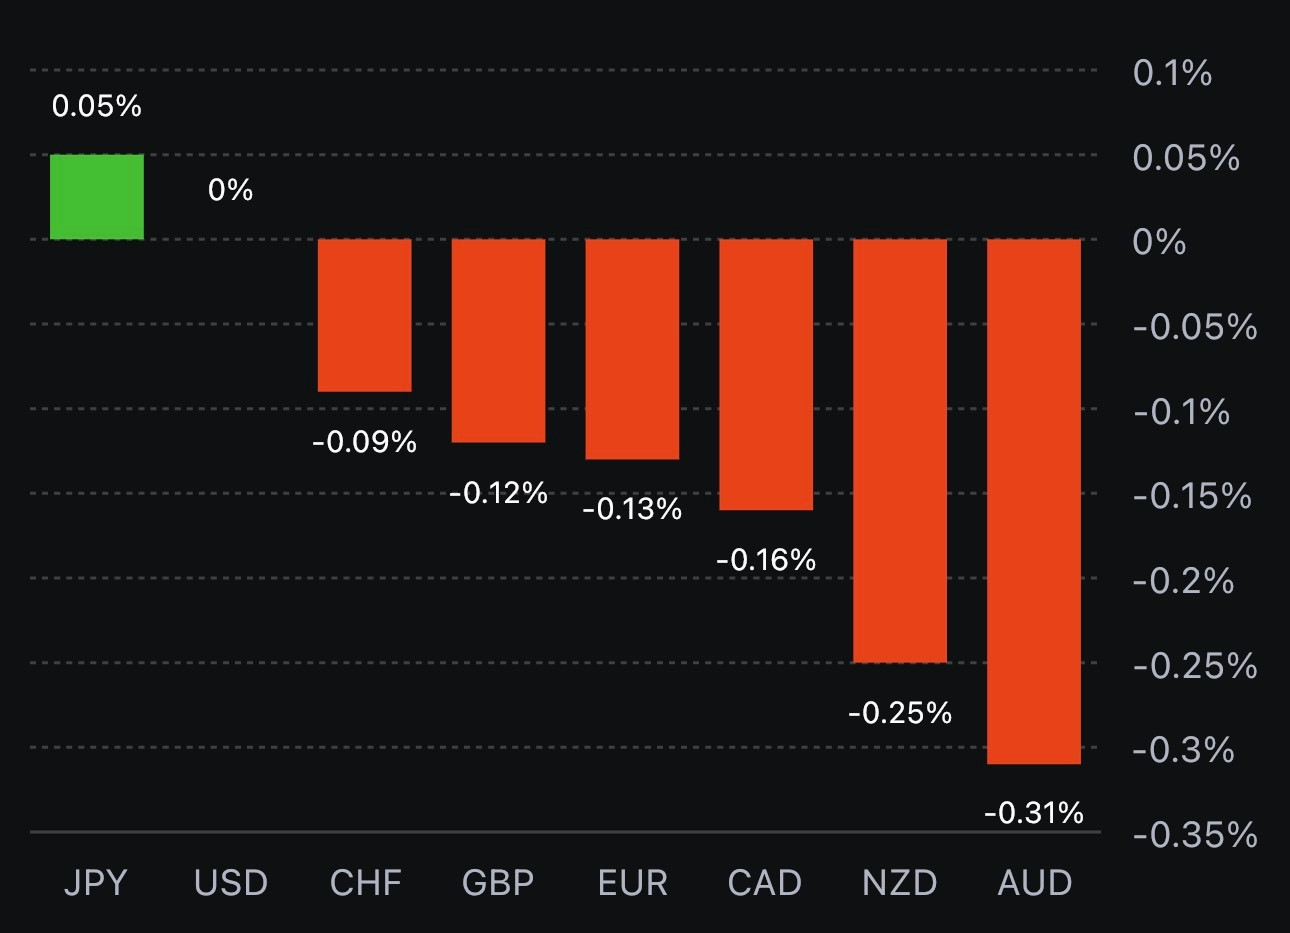The image size is (1290, 933).
Task: Select the NZD bar
Action: pos(900,450)
